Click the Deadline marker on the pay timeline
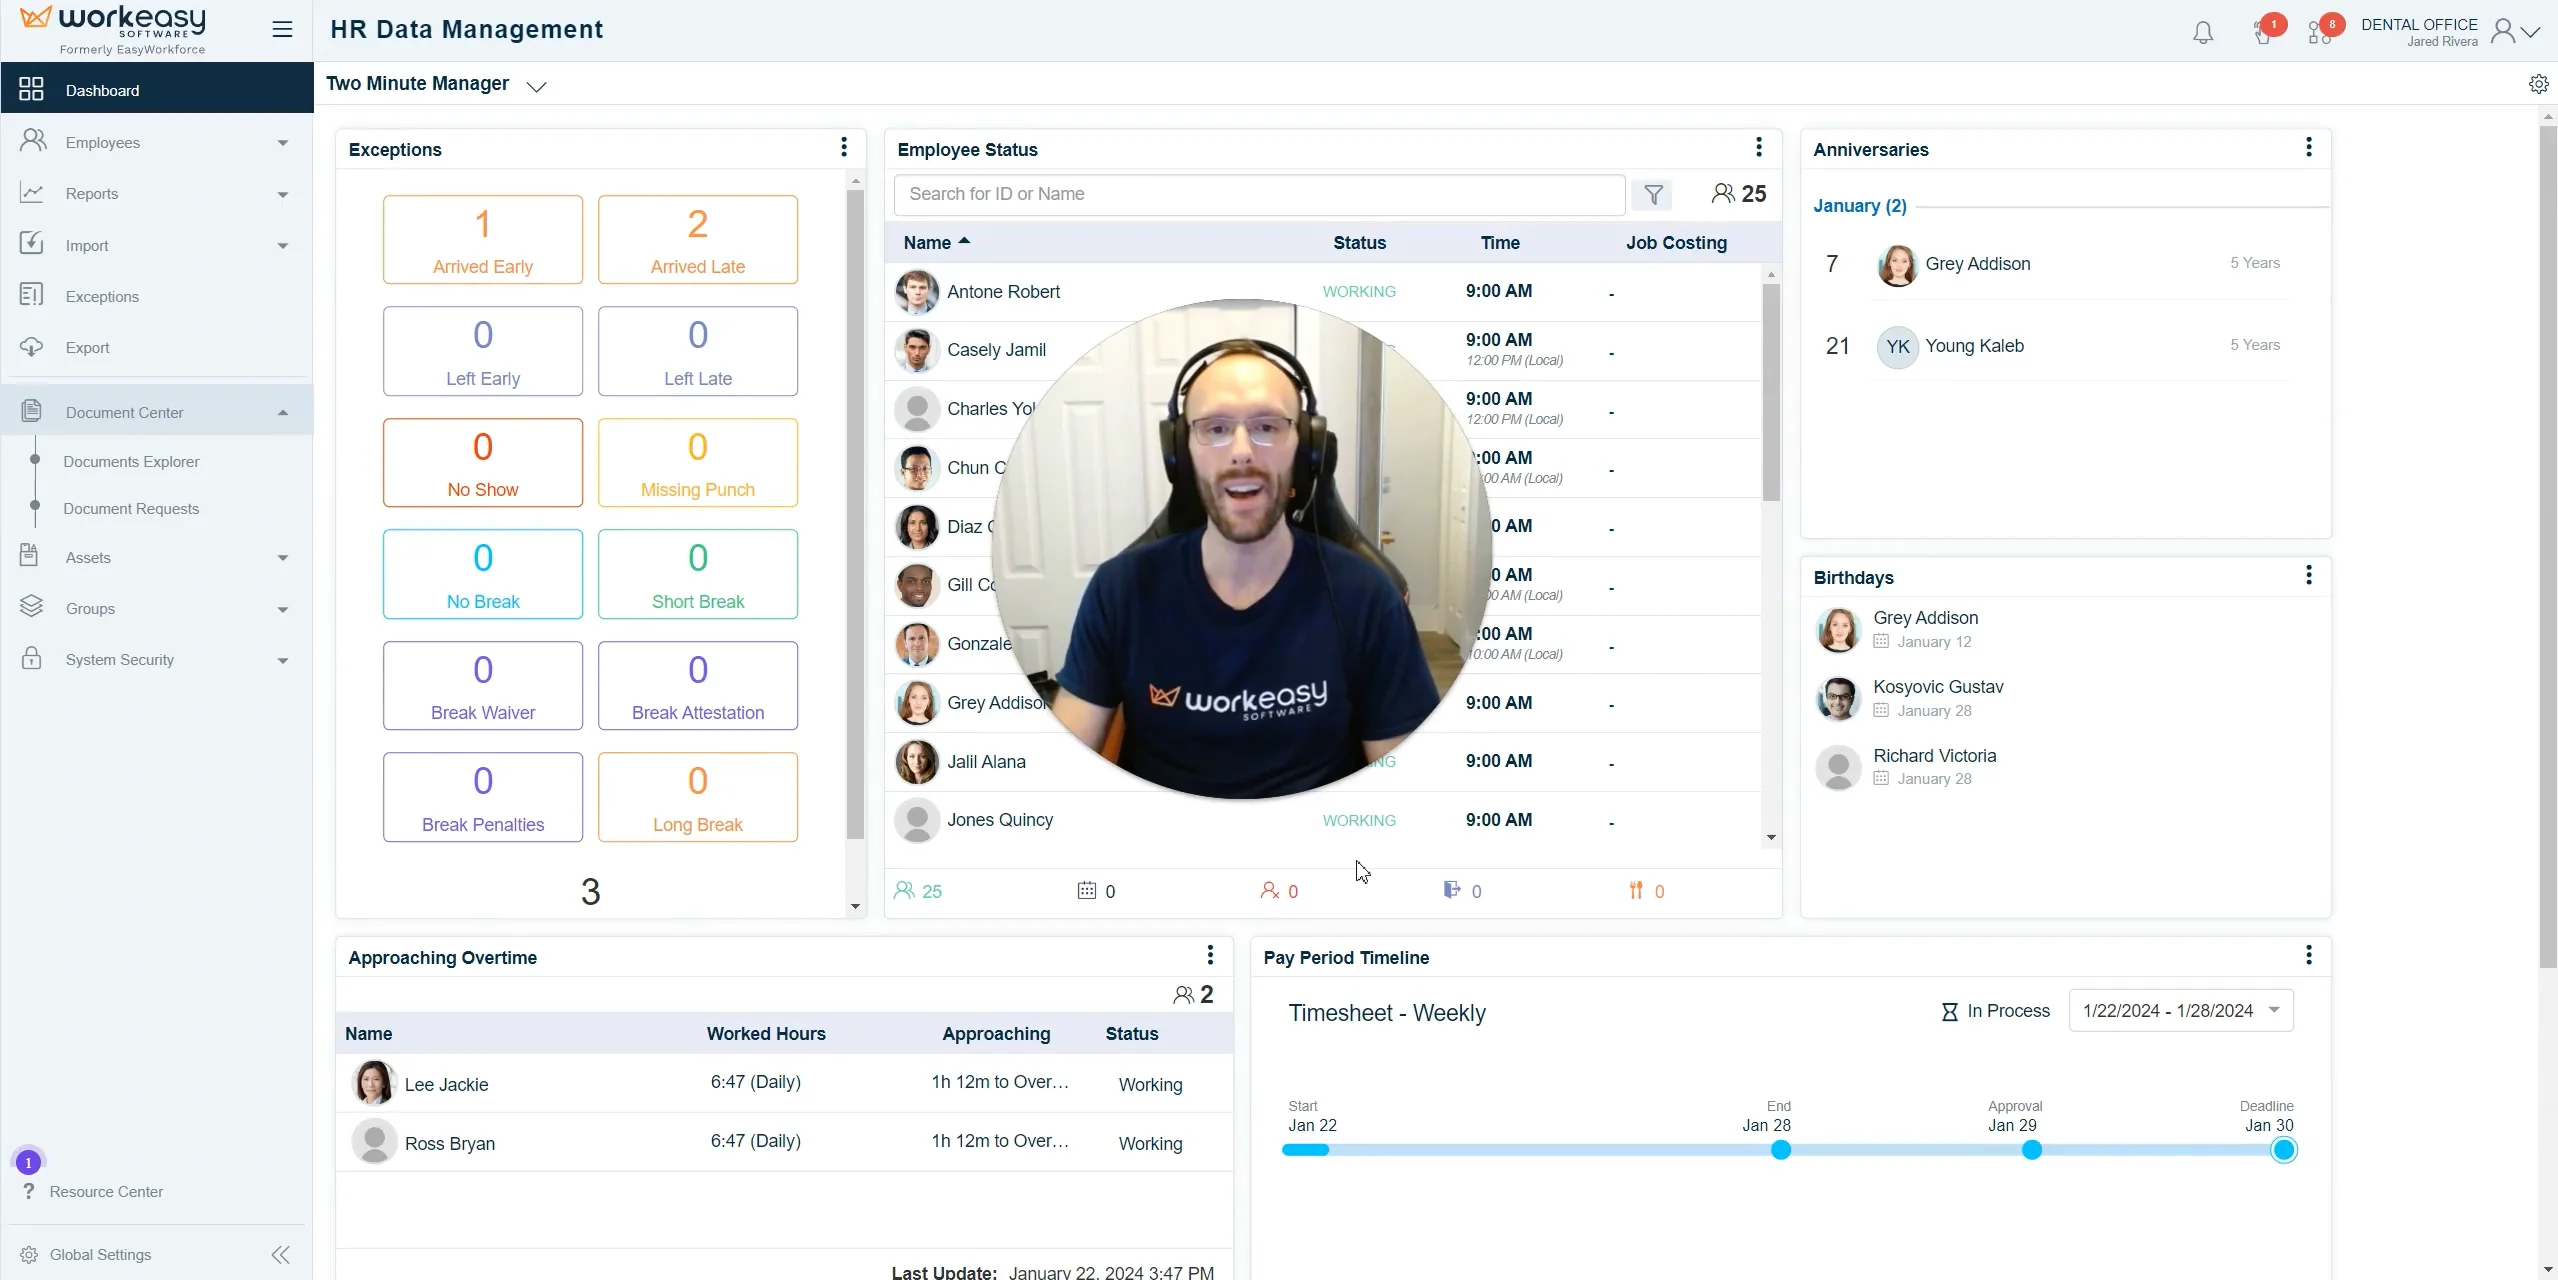2558x1280 pixels. [x=2284, y=1150]
